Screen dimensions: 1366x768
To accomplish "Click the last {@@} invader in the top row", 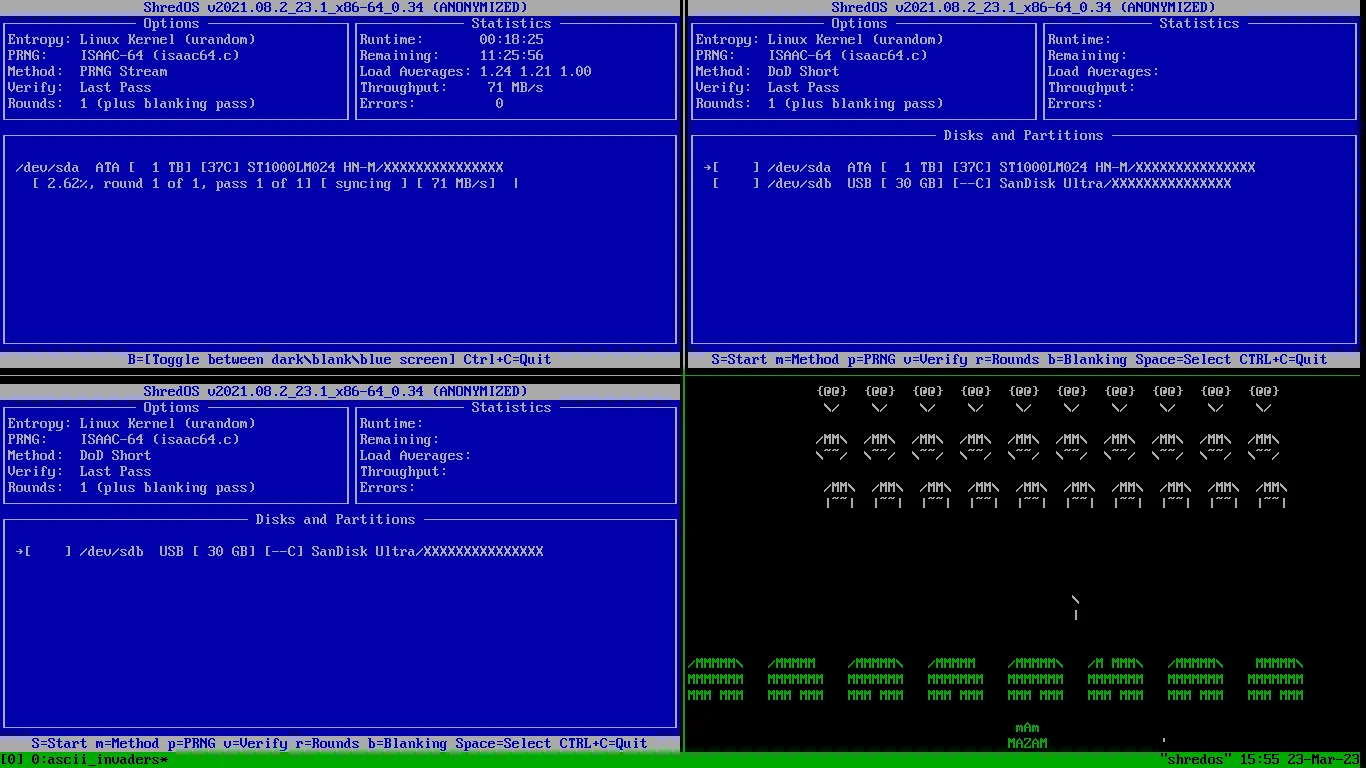I will 1263,398.
